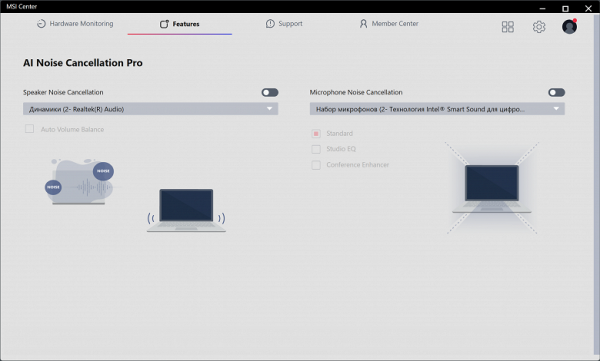Expand the microphone device dropdown arrow
This screenshot has width=600, height=361.
point(556,109)
